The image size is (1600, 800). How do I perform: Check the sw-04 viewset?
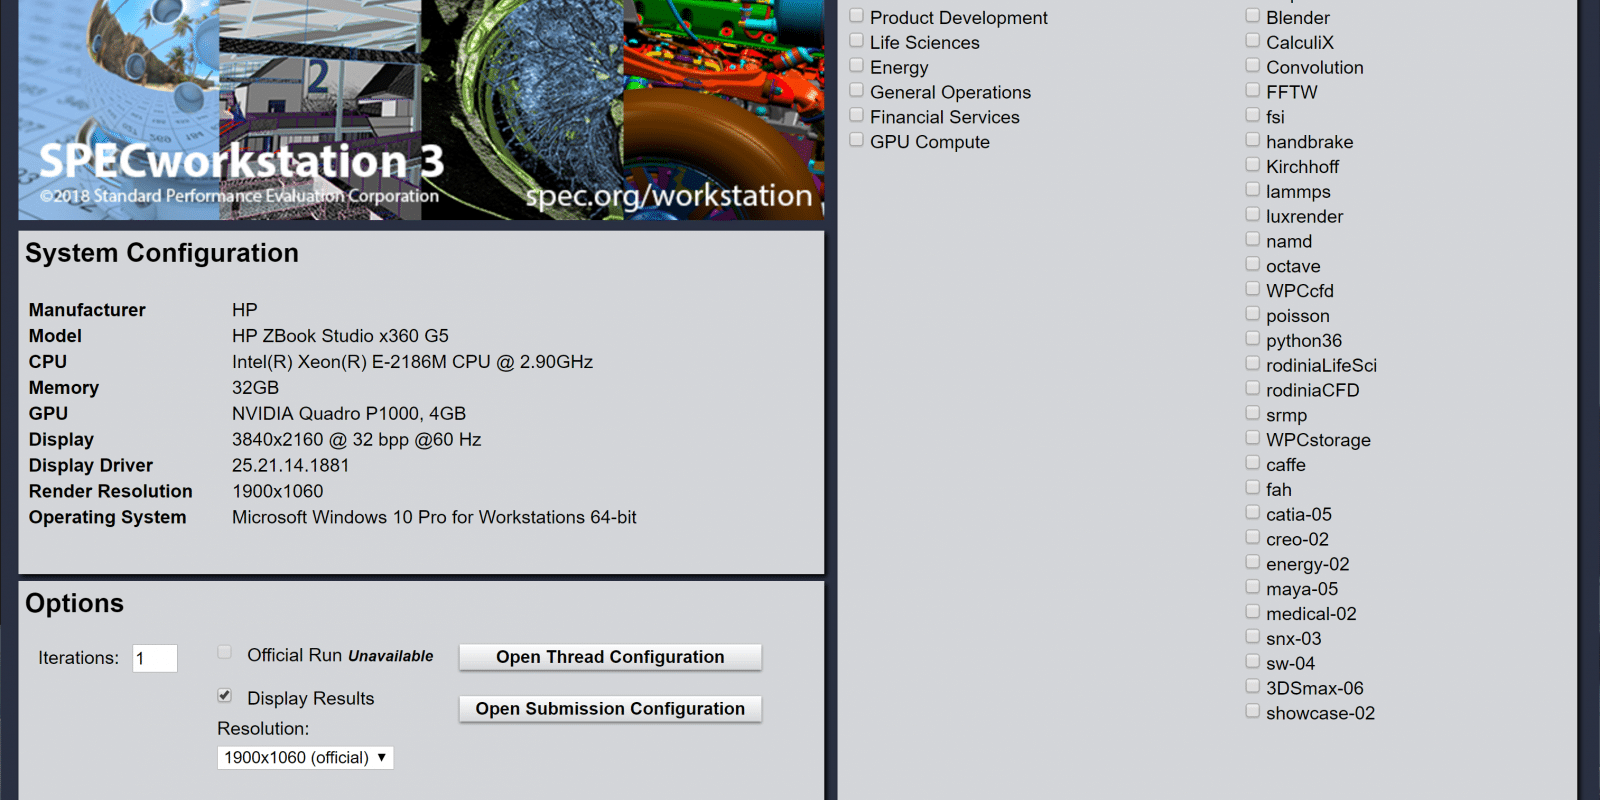tap(1253, 661)
